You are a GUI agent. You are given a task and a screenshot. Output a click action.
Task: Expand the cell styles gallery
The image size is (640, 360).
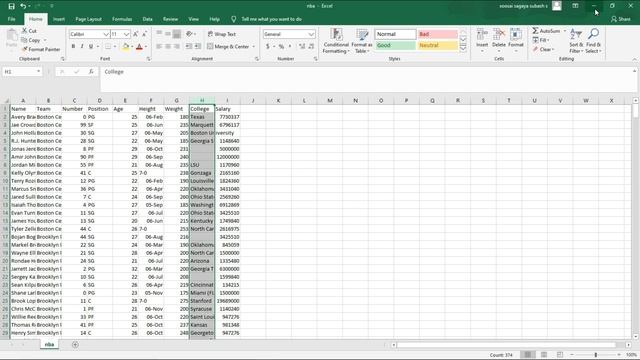[x=463, y=48]
